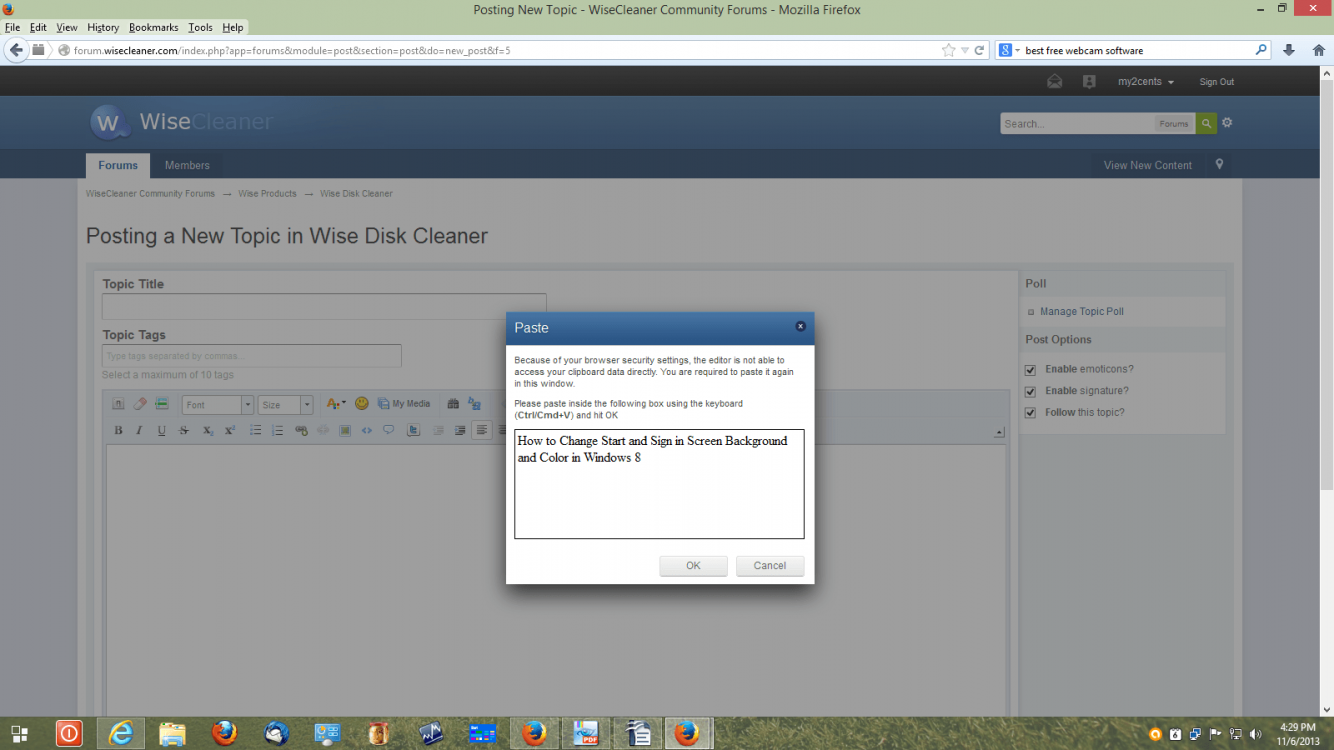Insert an image in the editor
1334x750 pixels.
[x=345, y=430]
